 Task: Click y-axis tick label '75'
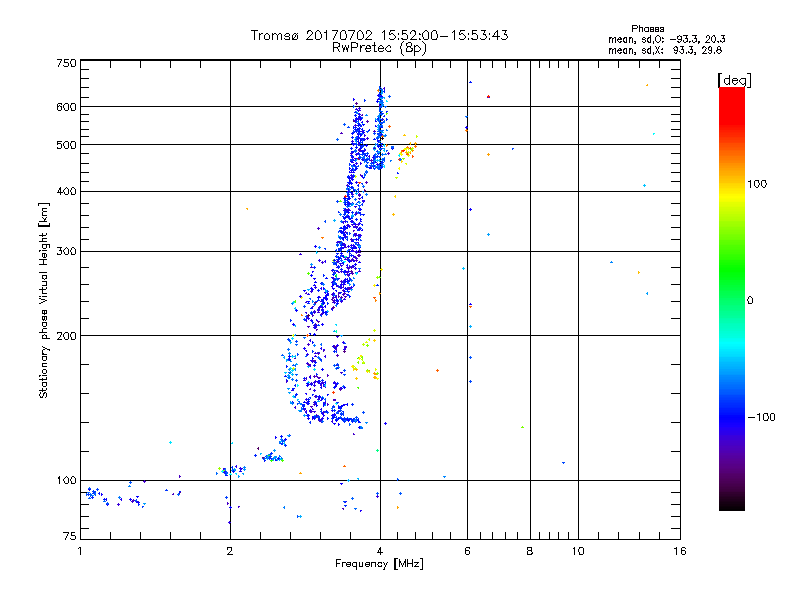(70, 536)
